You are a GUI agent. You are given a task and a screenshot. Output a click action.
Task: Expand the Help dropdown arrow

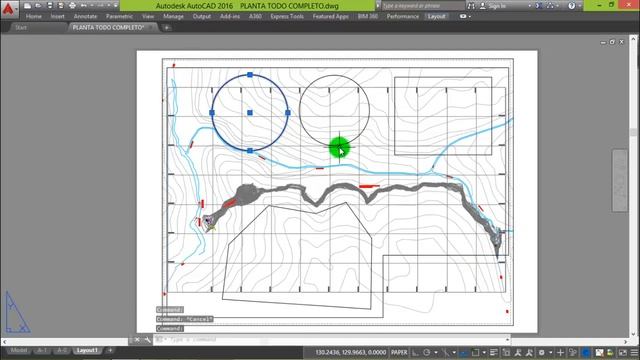[x=580, y=6]
